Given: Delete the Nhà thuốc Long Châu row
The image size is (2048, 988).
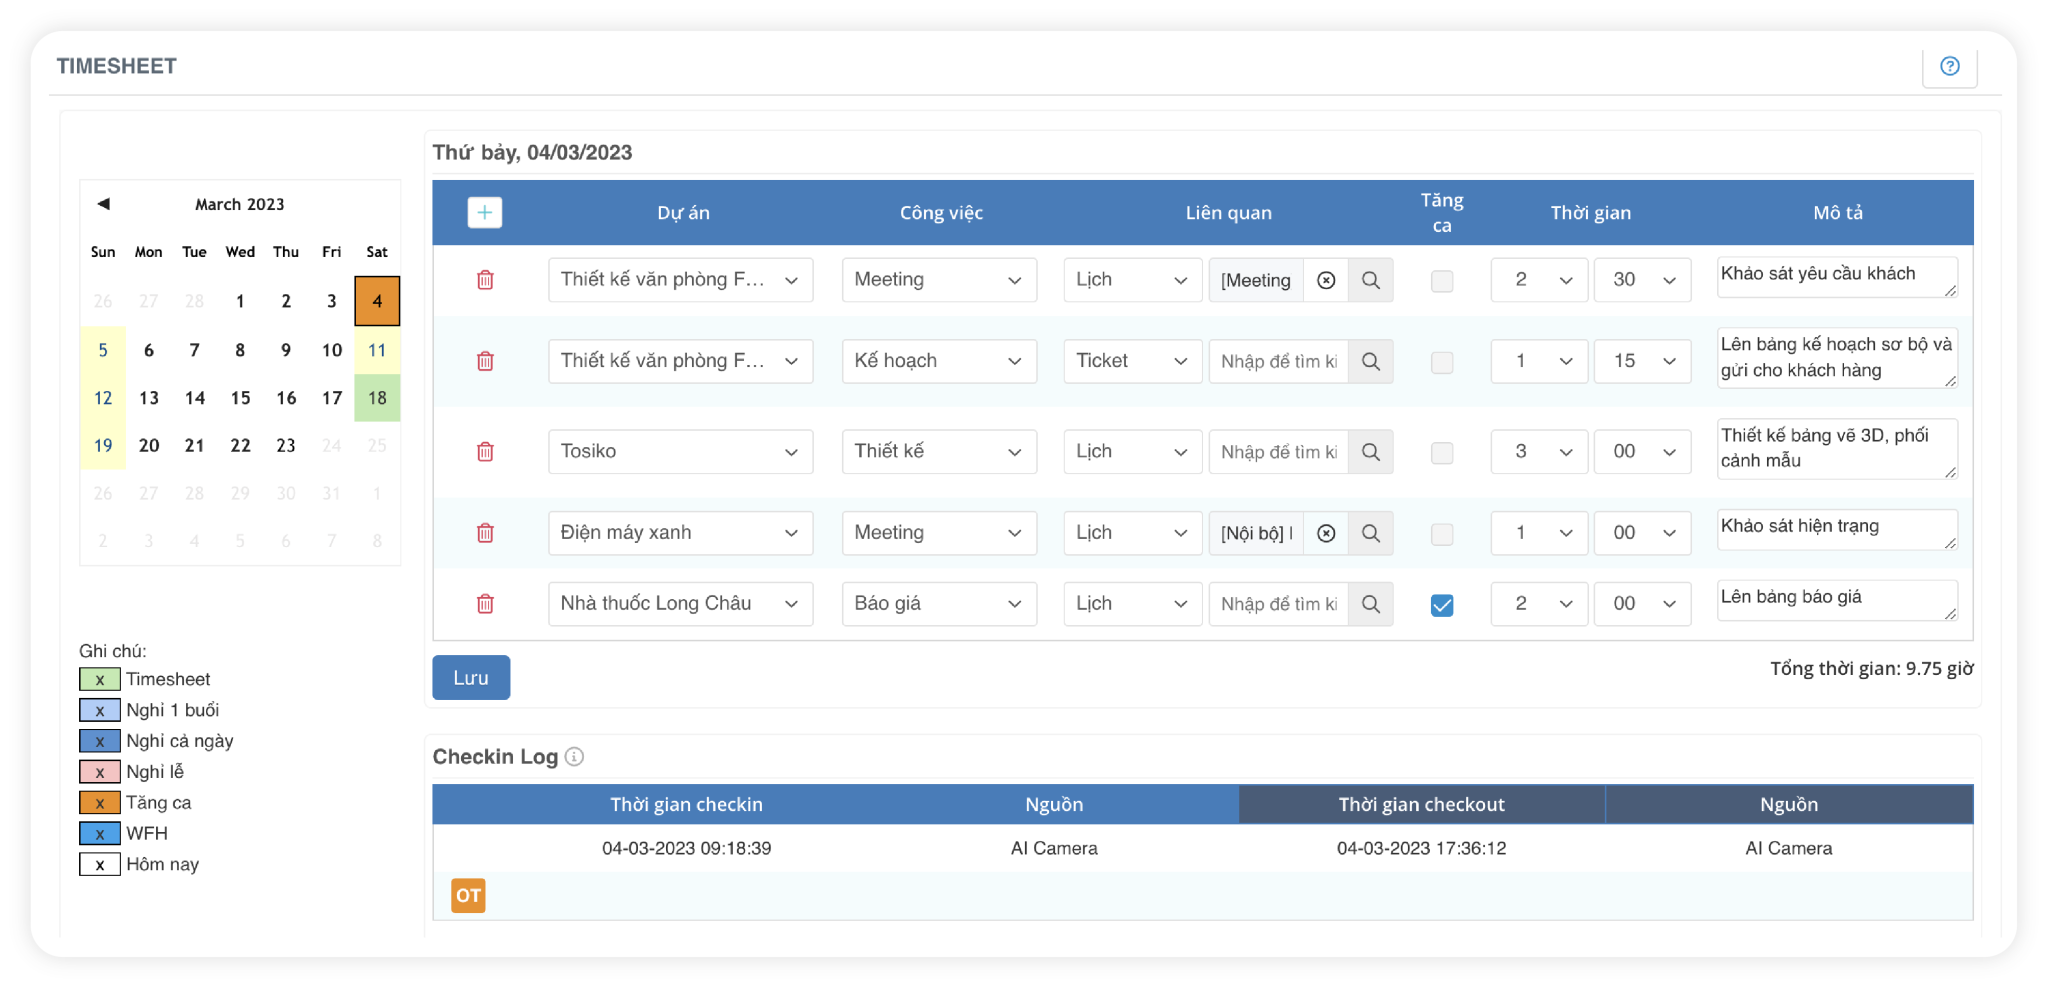Looking at the screenshot, I should [x=485, y=604].
